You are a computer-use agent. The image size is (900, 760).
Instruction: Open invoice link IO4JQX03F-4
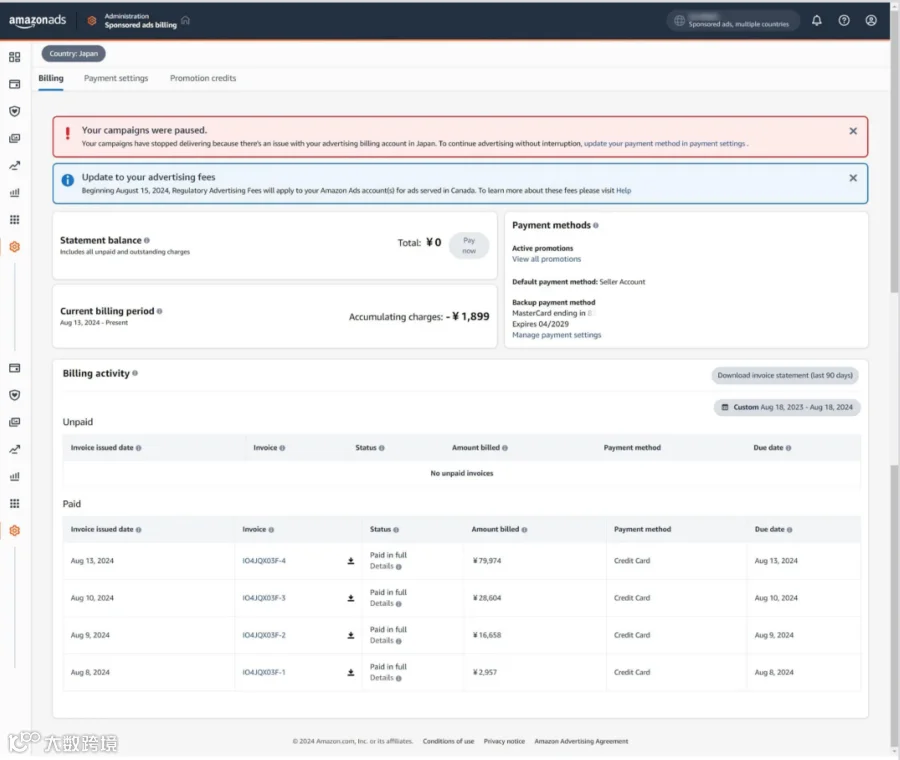pos(263,561)
